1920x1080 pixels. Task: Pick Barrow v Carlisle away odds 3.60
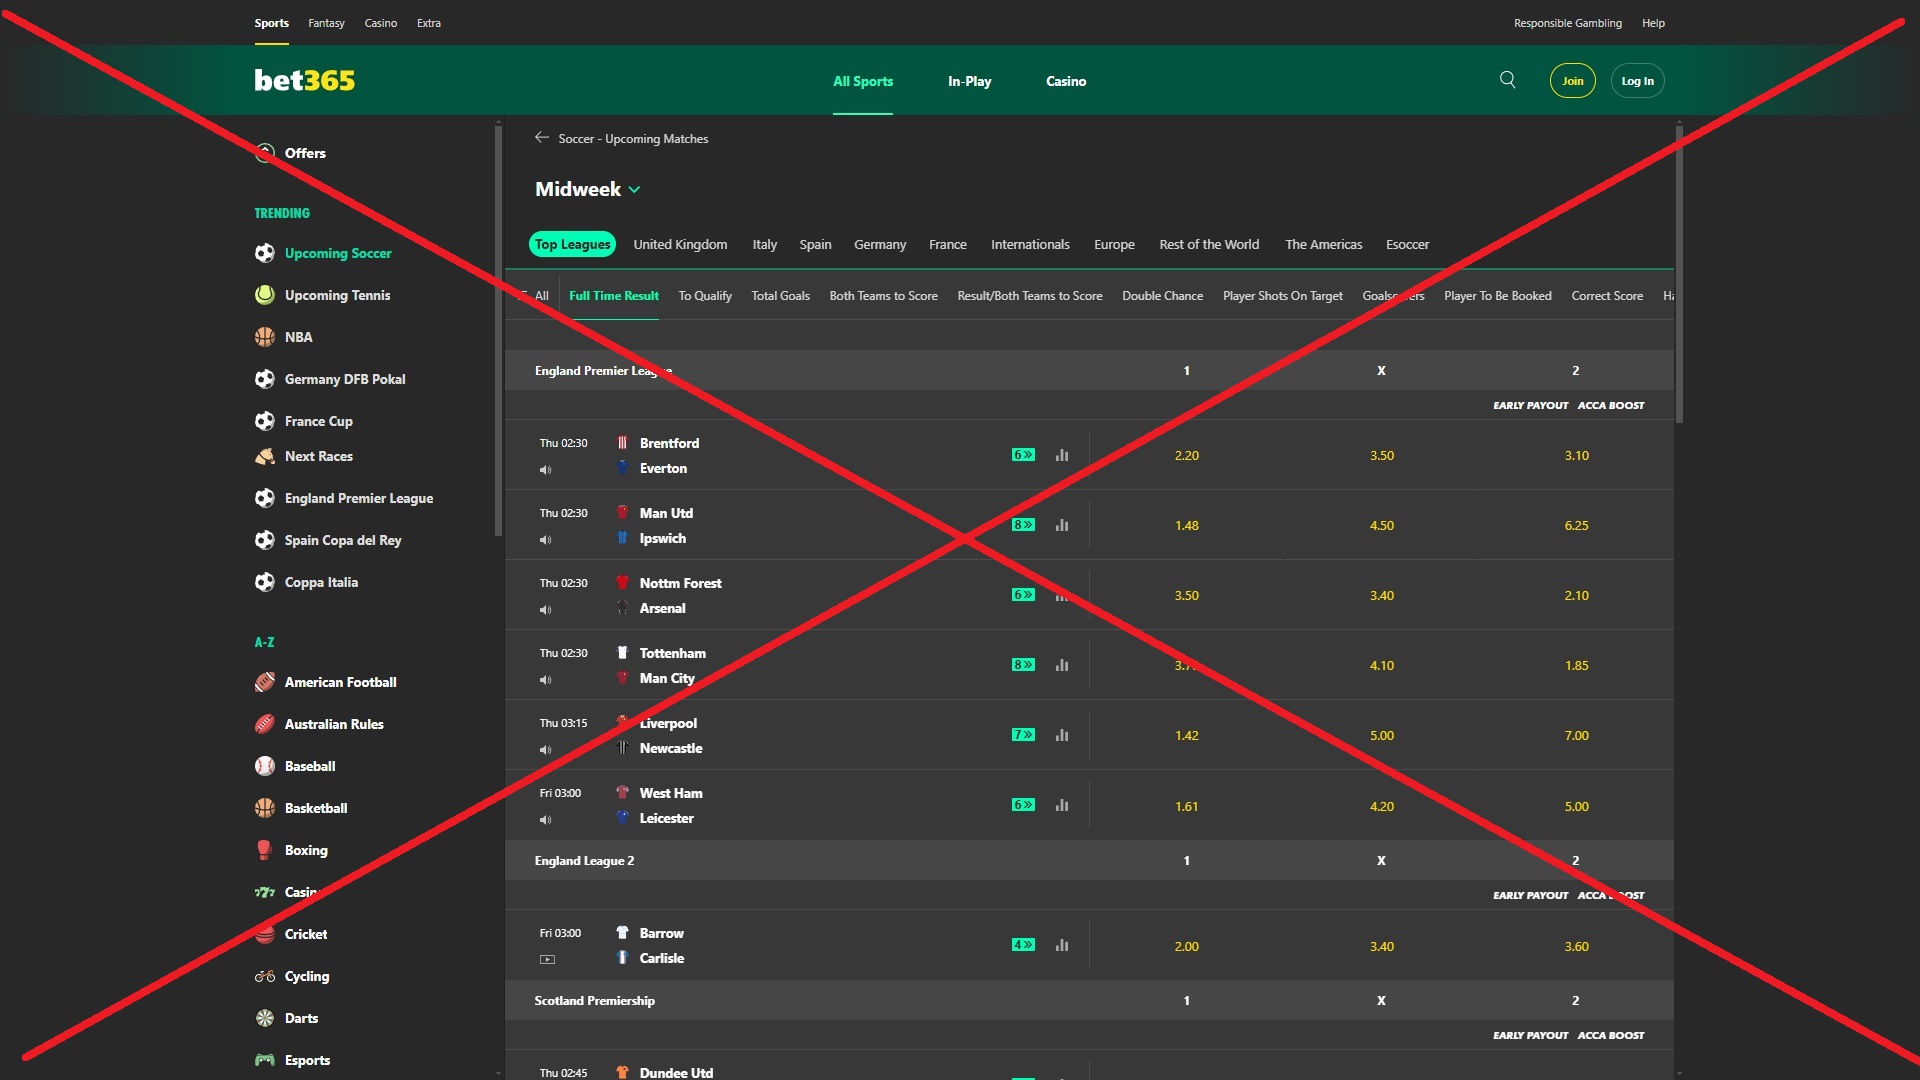tap(1576, 946)
